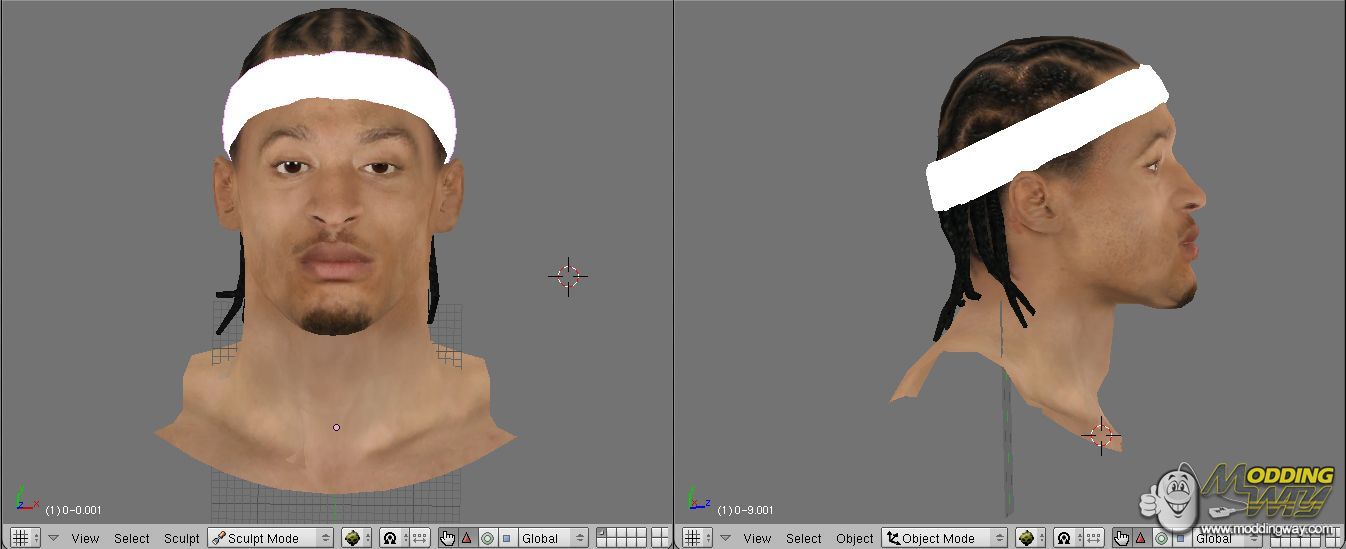The image size is (1346, 549).
Task: Select the rotate manipulator ring in the left viewport
Action: 487,538
